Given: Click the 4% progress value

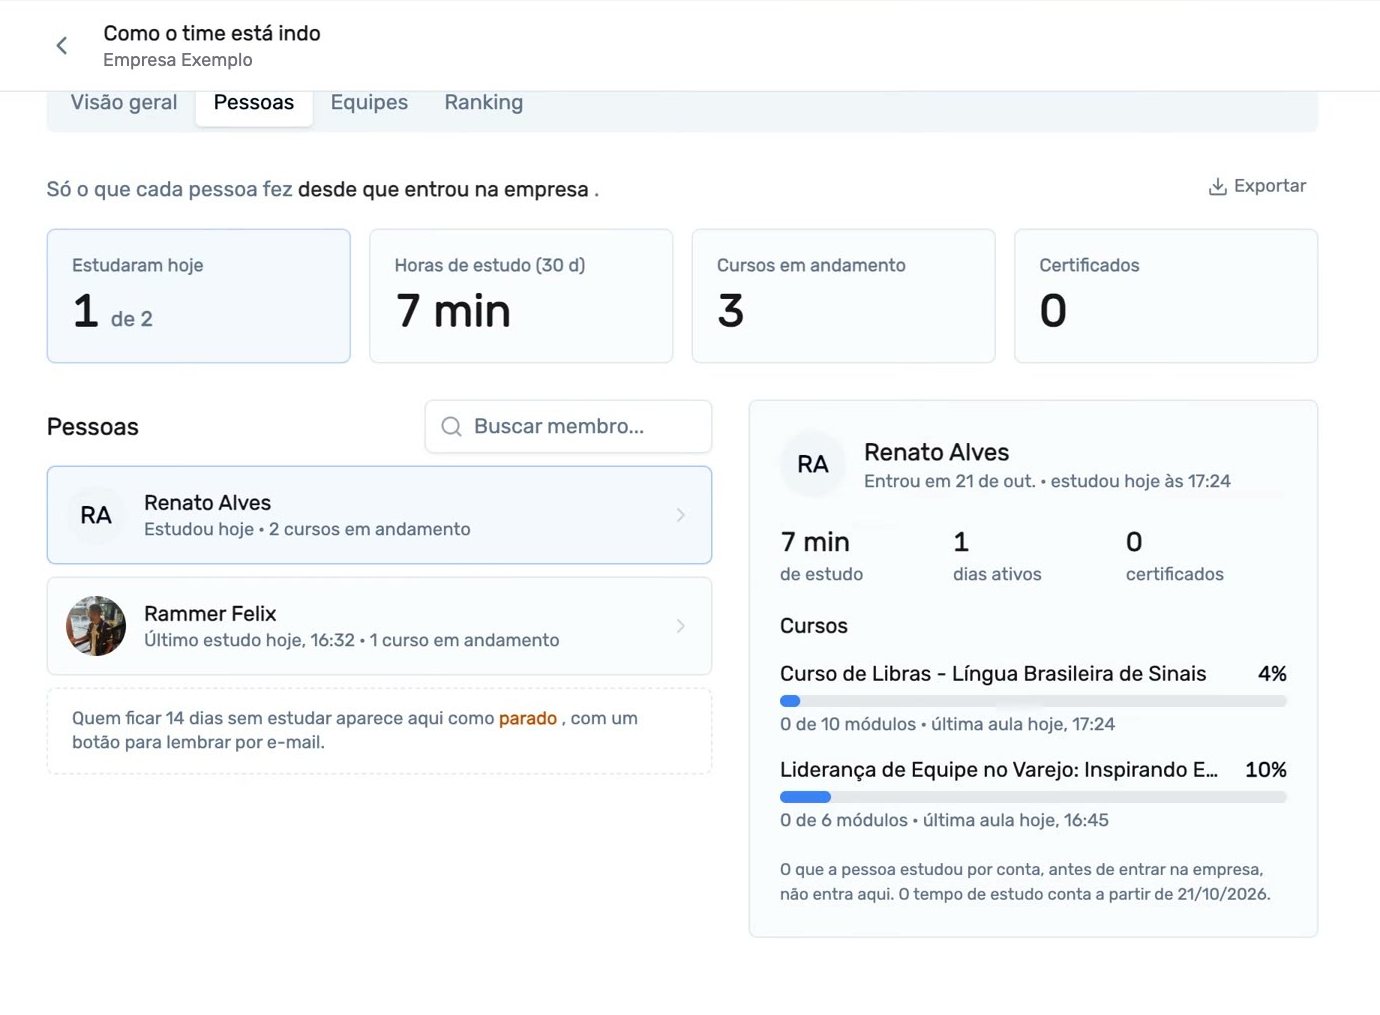Looking at the screenshot, I should [x=1272, y=674].
